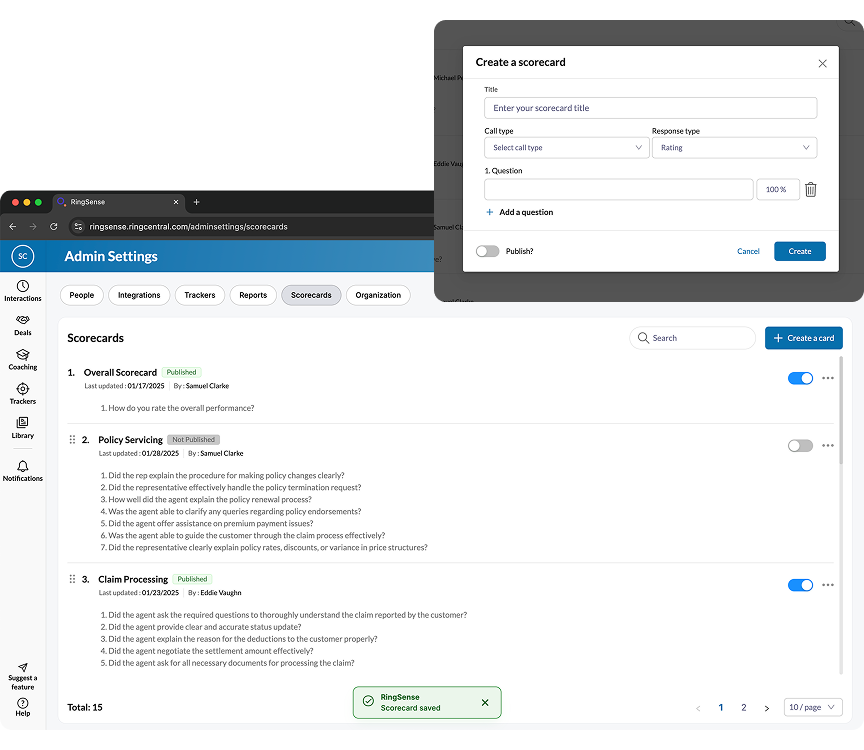864x750 pixels.
Task: Open the Call type dropdown
Action: coord(566,147)
